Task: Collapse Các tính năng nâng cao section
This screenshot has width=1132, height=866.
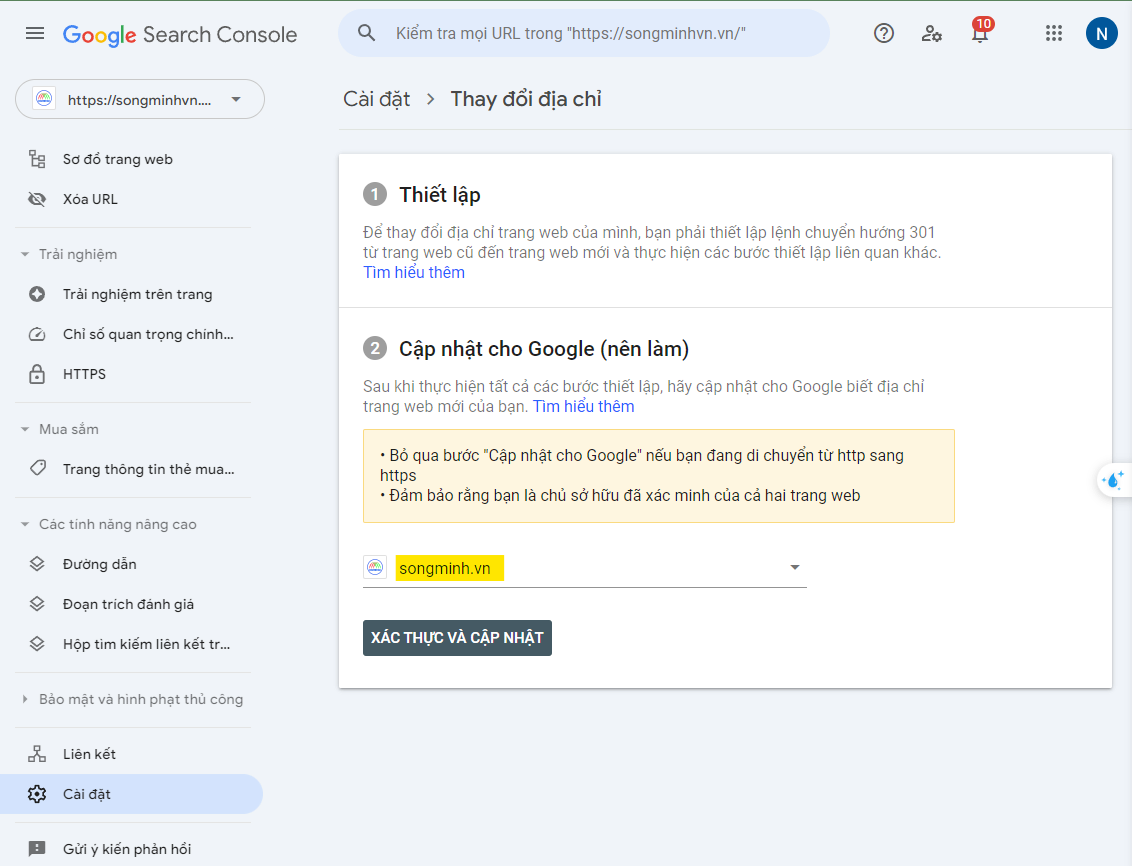Action: (25, 524)
